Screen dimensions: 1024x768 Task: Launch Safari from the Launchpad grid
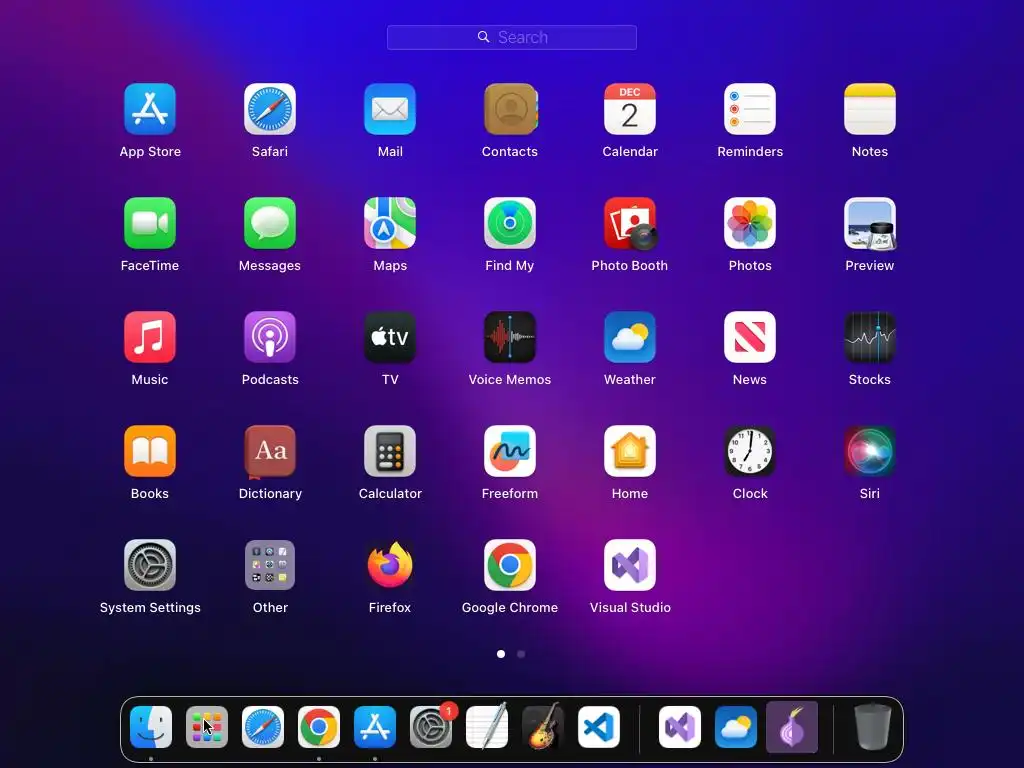pos(270,109)
